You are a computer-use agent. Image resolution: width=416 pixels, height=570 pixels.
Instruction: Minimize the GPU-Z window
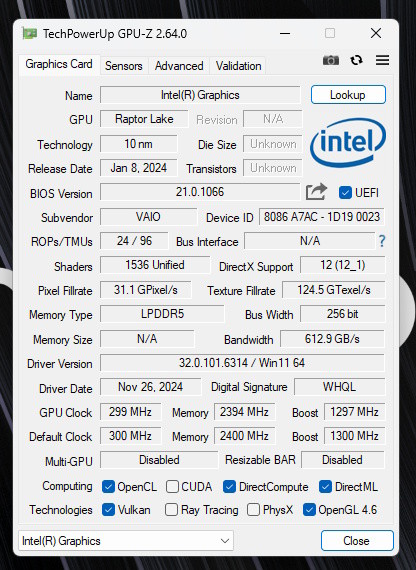(285, 33)
